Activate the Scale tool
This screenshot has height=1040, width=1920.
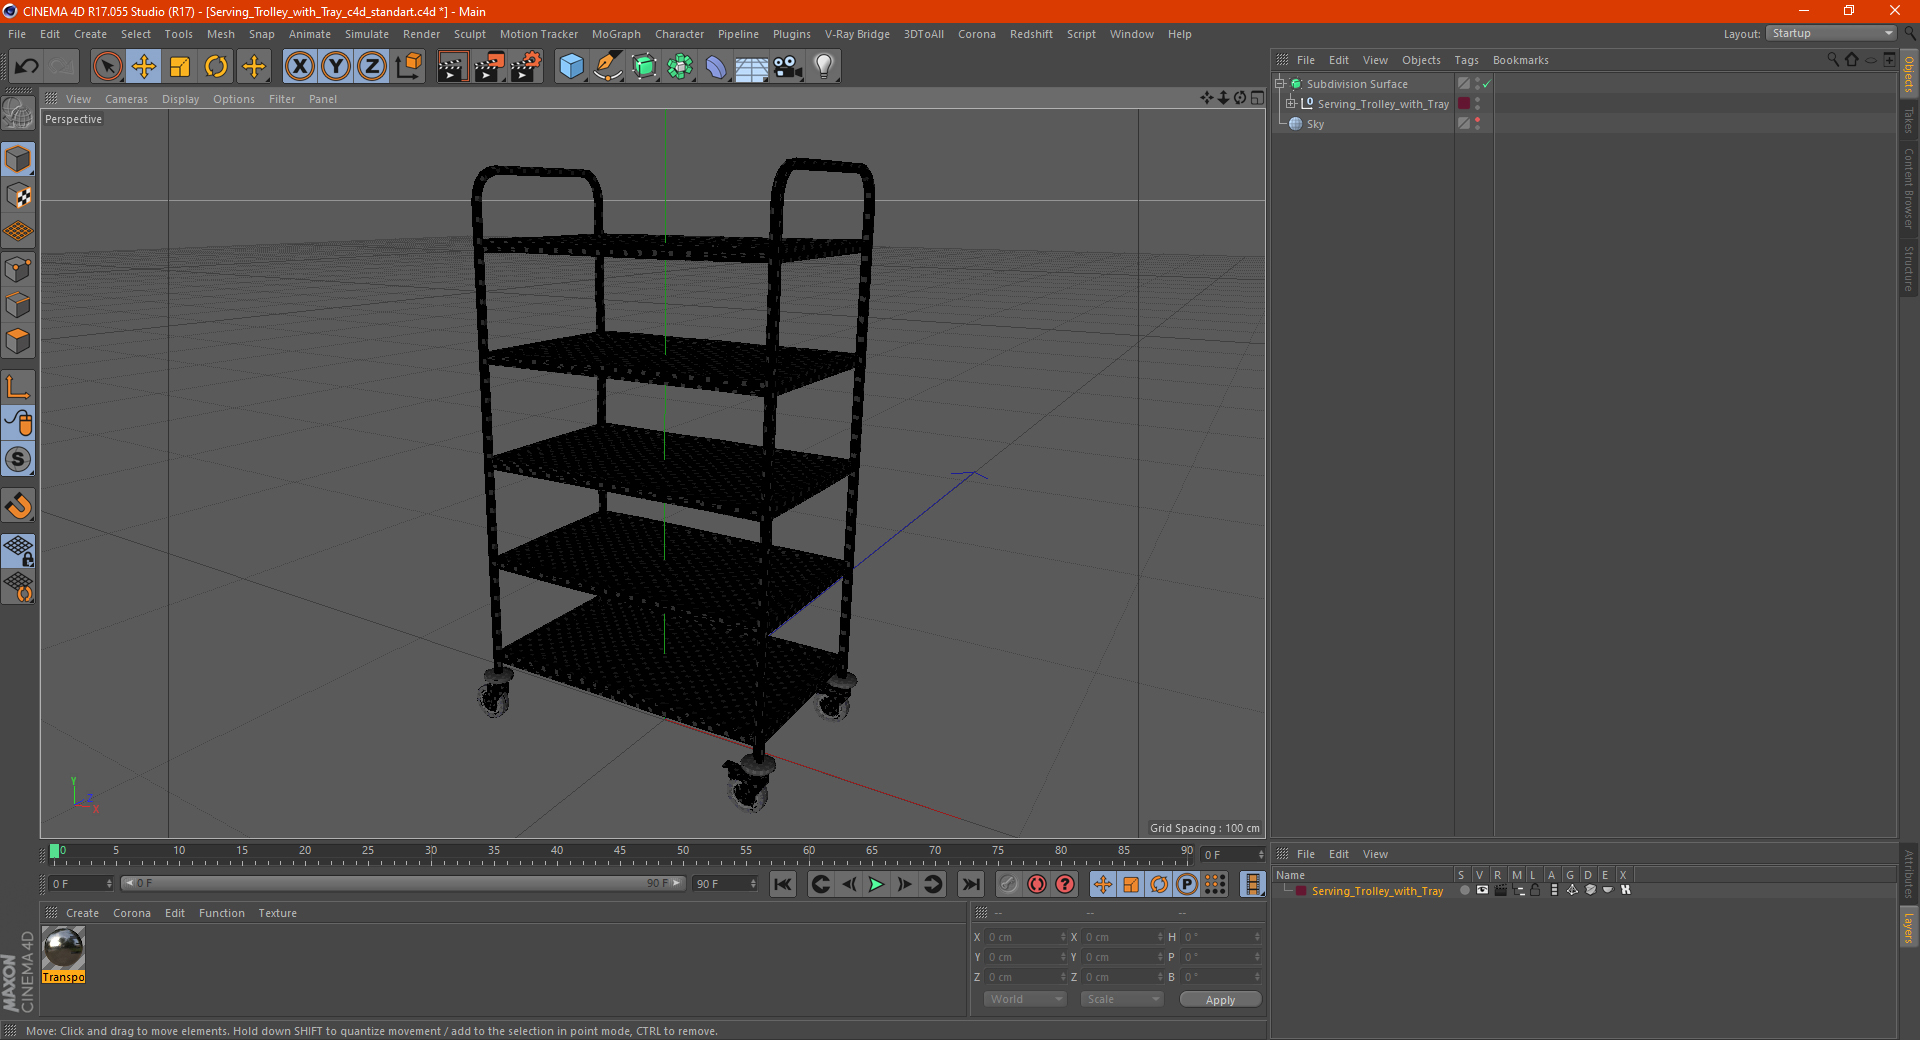pyautogui.click(x=180, y=67)
